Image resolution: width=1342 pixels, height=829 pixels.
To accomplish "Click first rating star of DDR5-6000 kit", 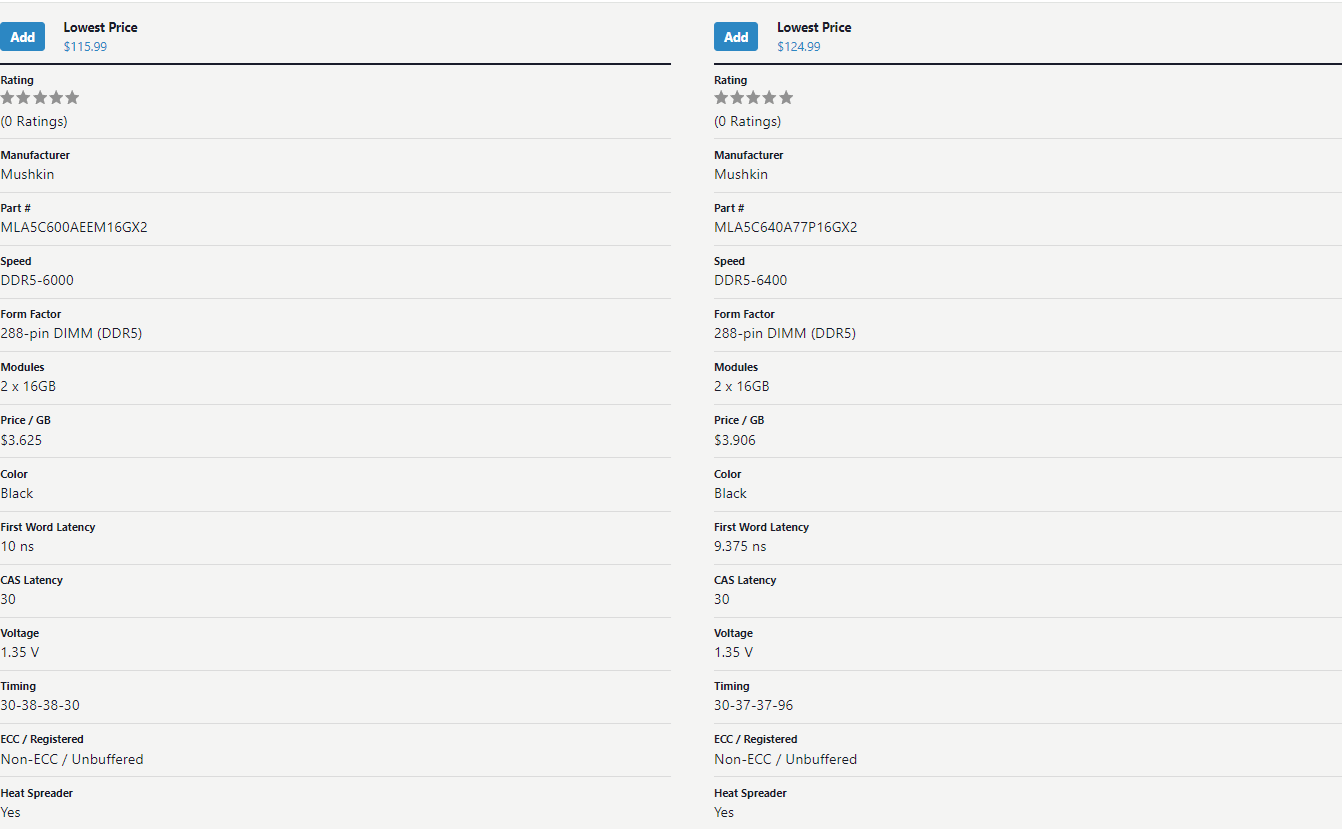I will [x=8, y=97].
